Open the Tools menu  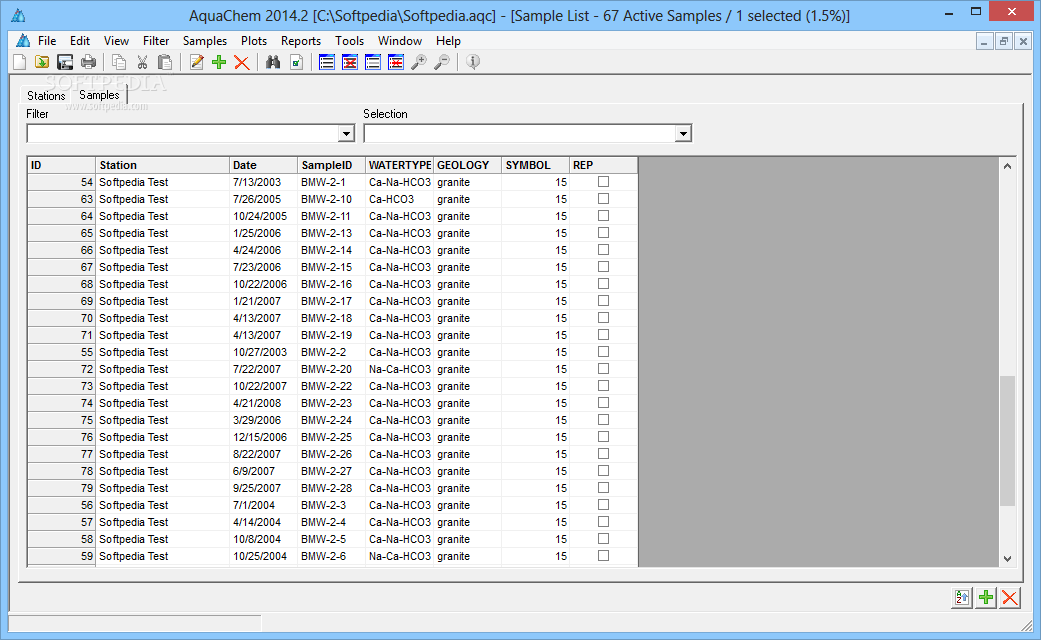[349, 40]
